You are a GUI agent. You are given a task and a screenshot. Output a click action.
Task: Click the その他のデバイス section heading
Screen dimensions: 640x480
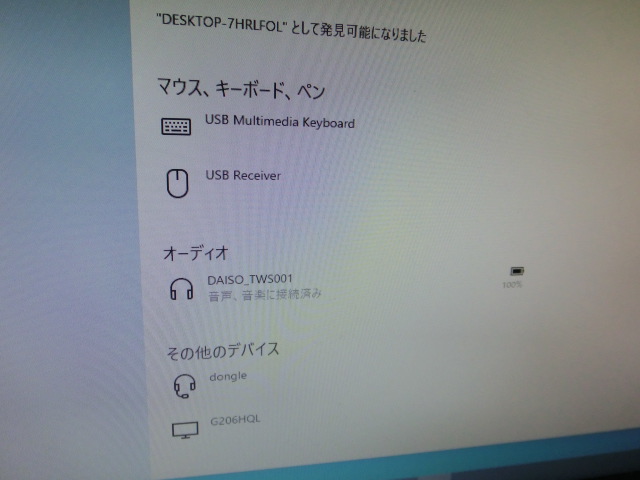click(x=223, y=351)
